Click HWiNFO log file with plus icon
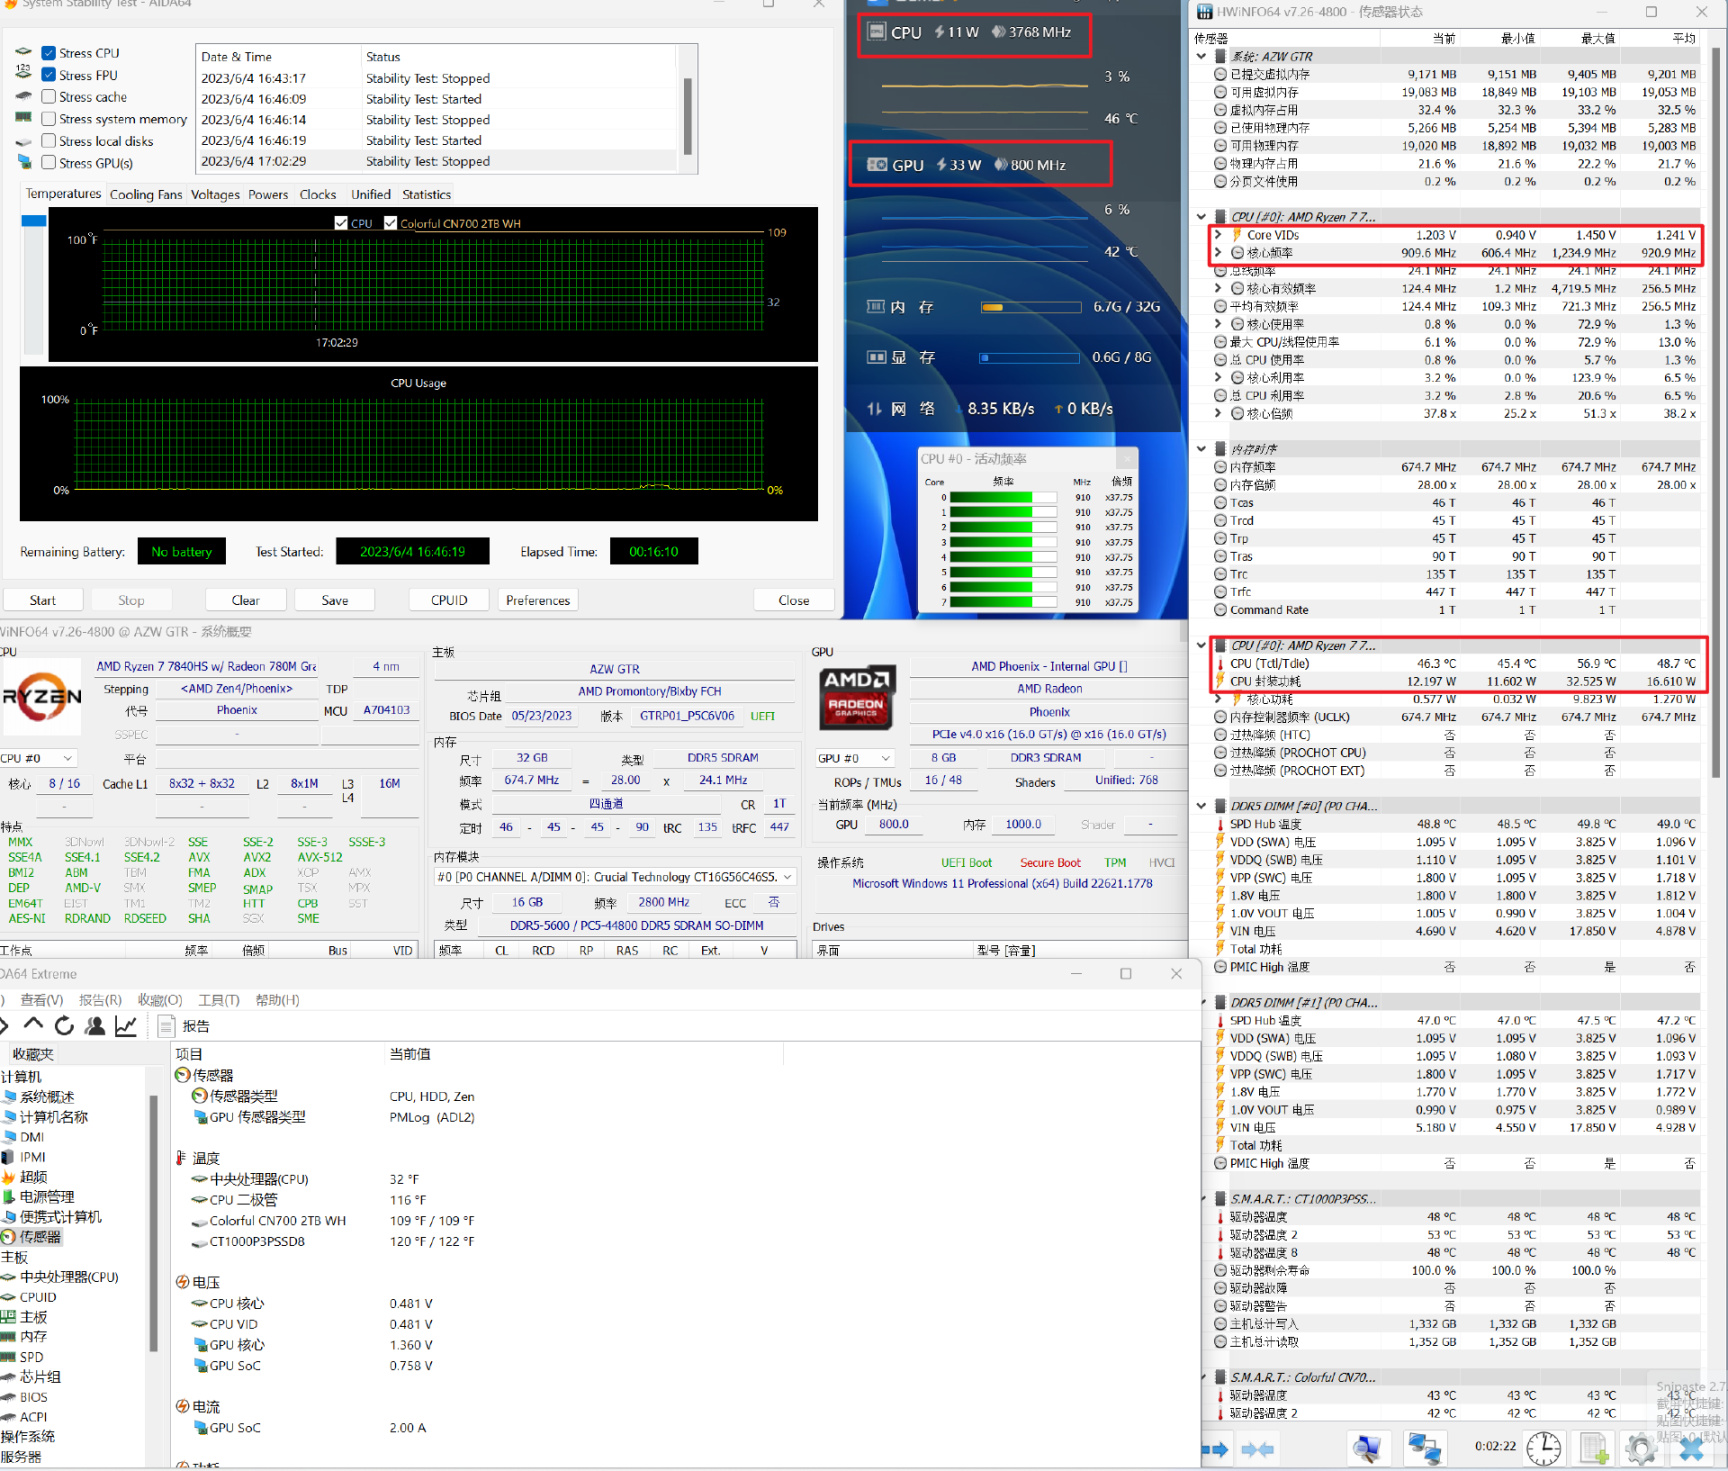This screenshot has height=1471, width=1728. coord(1594,1448)
